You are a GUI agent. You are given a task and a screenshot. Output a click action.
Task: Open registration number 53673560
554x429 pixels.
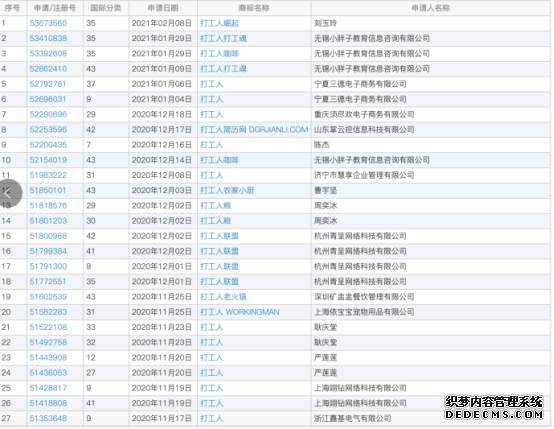pyautogui.click(x=48, y=23)
